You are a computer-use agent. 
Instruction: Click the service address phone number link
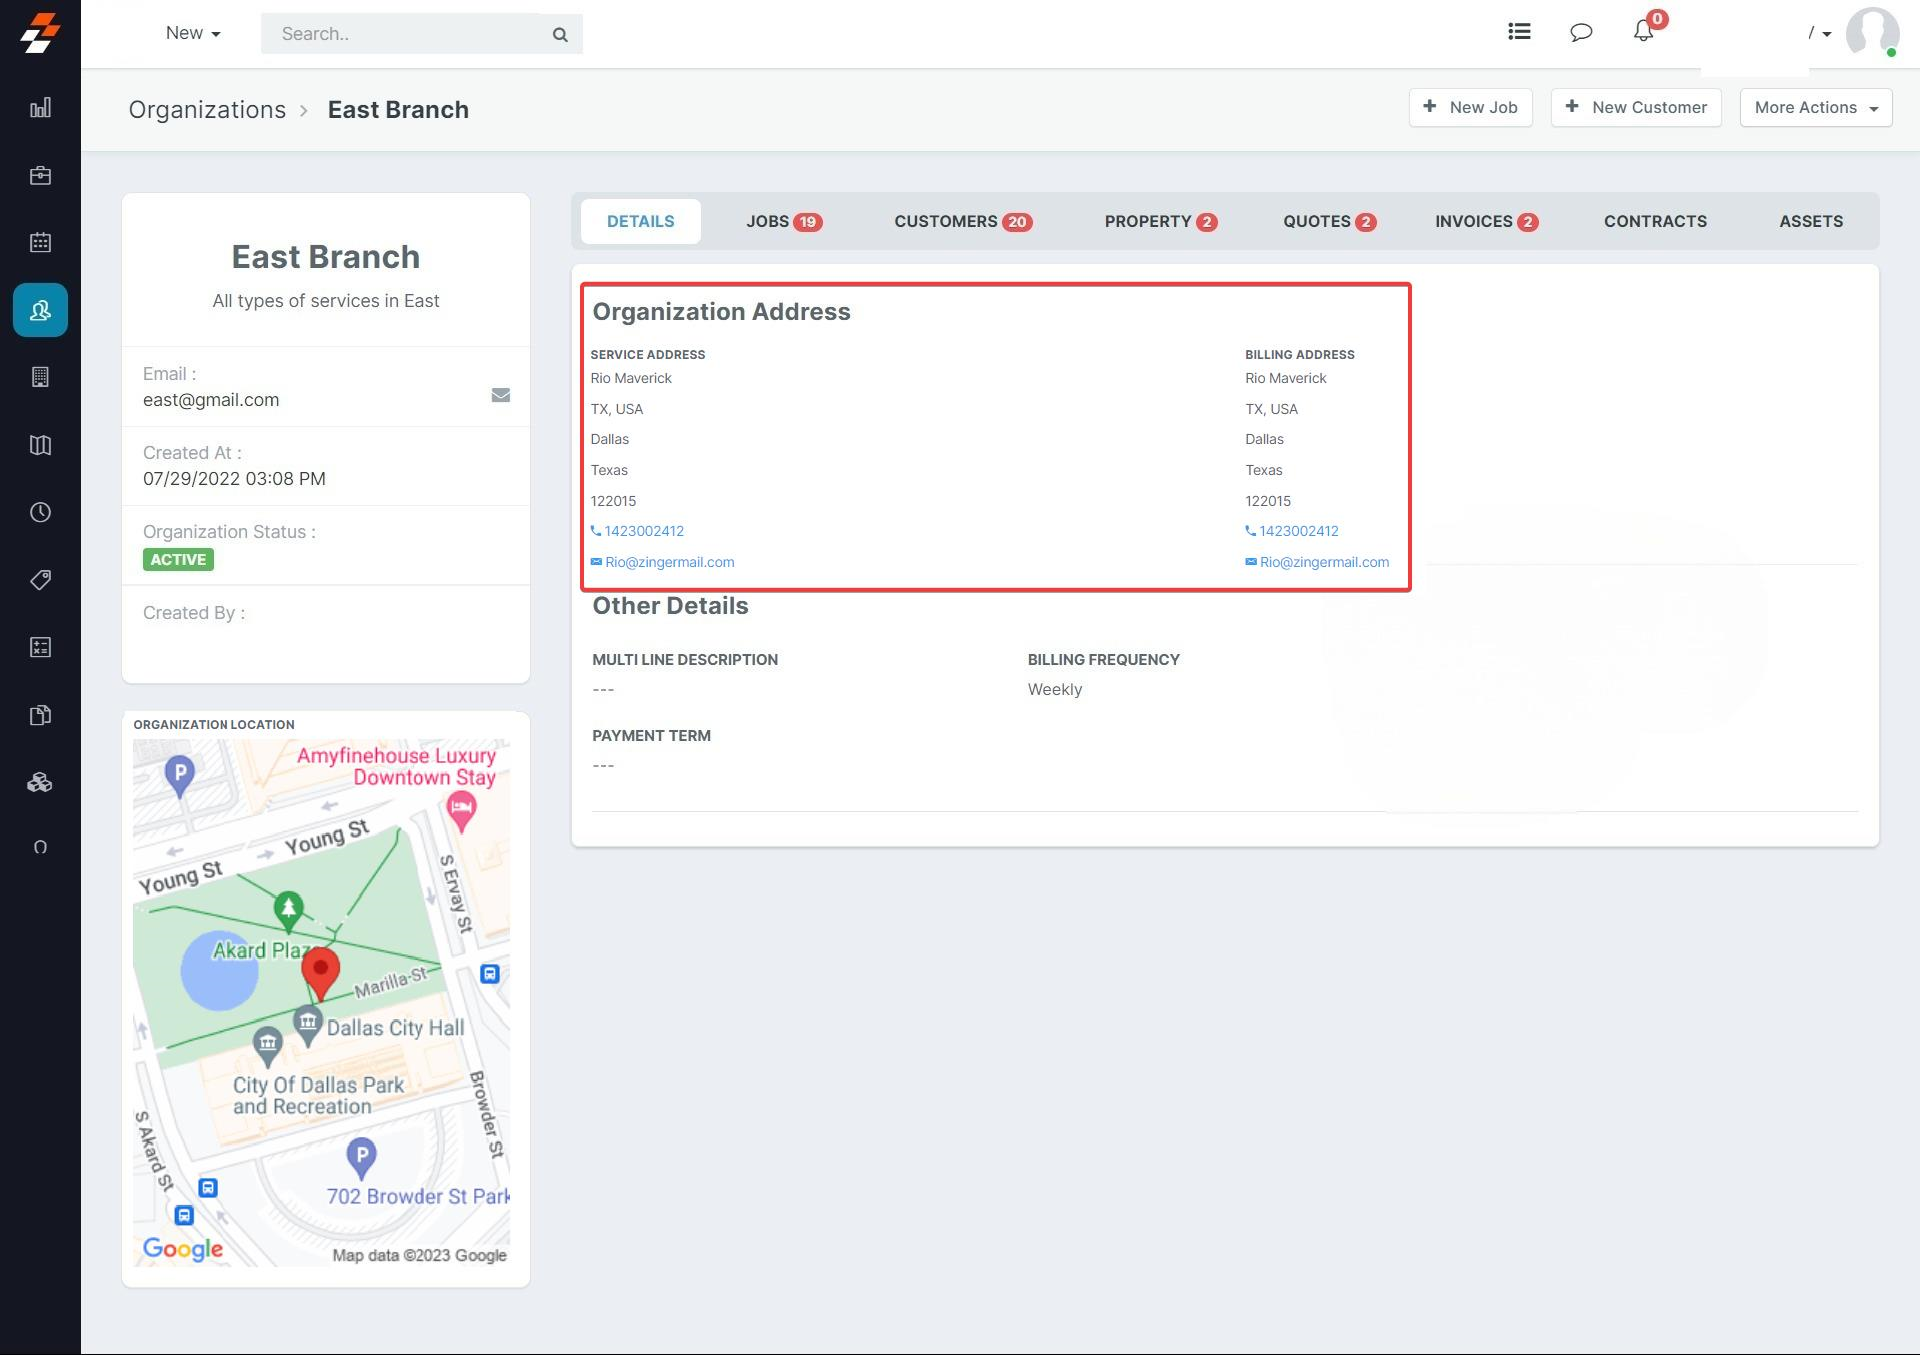tap(643, 531)
